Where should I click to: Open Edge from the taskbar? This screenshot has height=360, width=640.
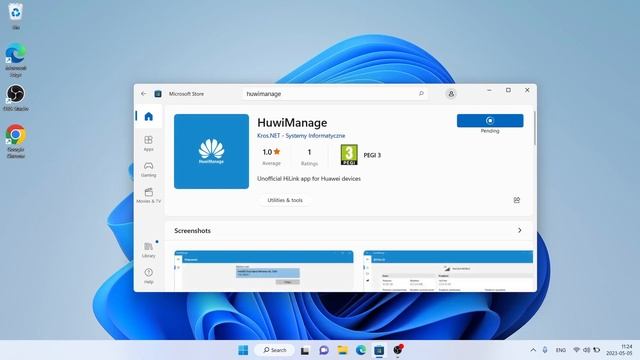(361, 350)
